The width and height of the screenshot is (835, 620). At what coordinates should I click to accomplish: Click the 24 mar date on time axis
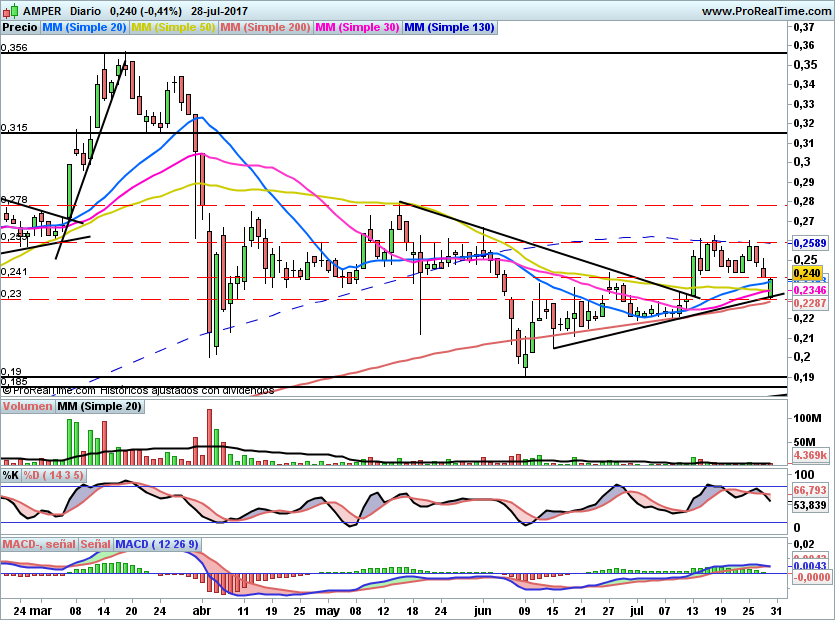[x=32, y=611]
